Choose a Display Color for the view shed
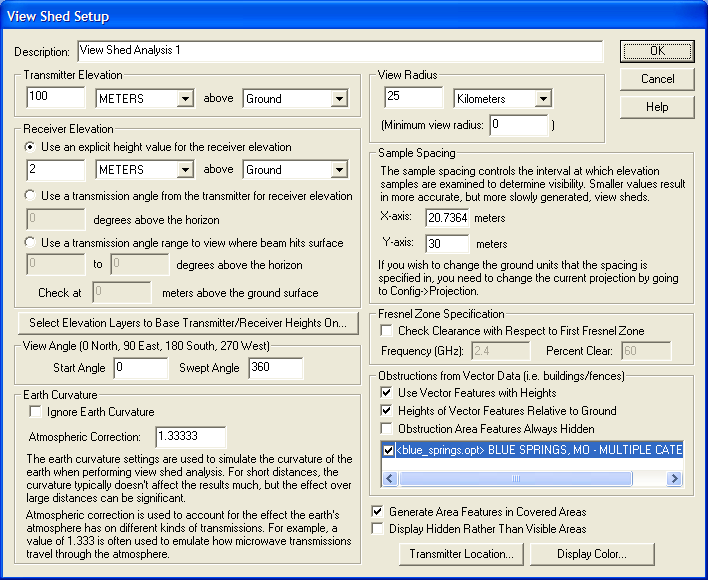Screen dimensions: 708x580 [592, 554]
